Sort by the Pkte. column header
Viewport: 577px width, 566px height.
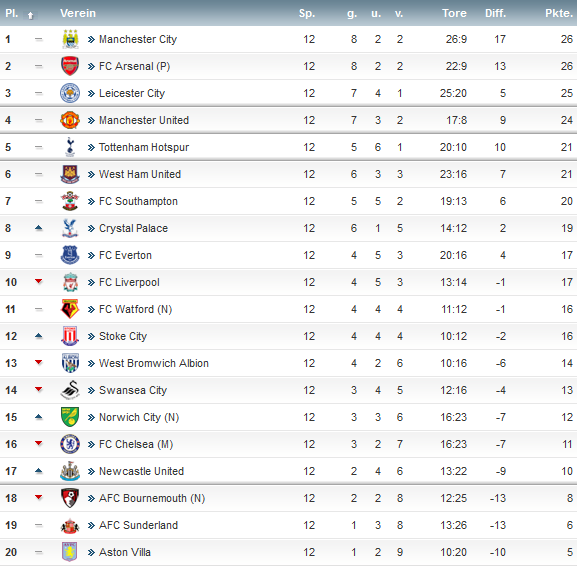tap(559, 13)
